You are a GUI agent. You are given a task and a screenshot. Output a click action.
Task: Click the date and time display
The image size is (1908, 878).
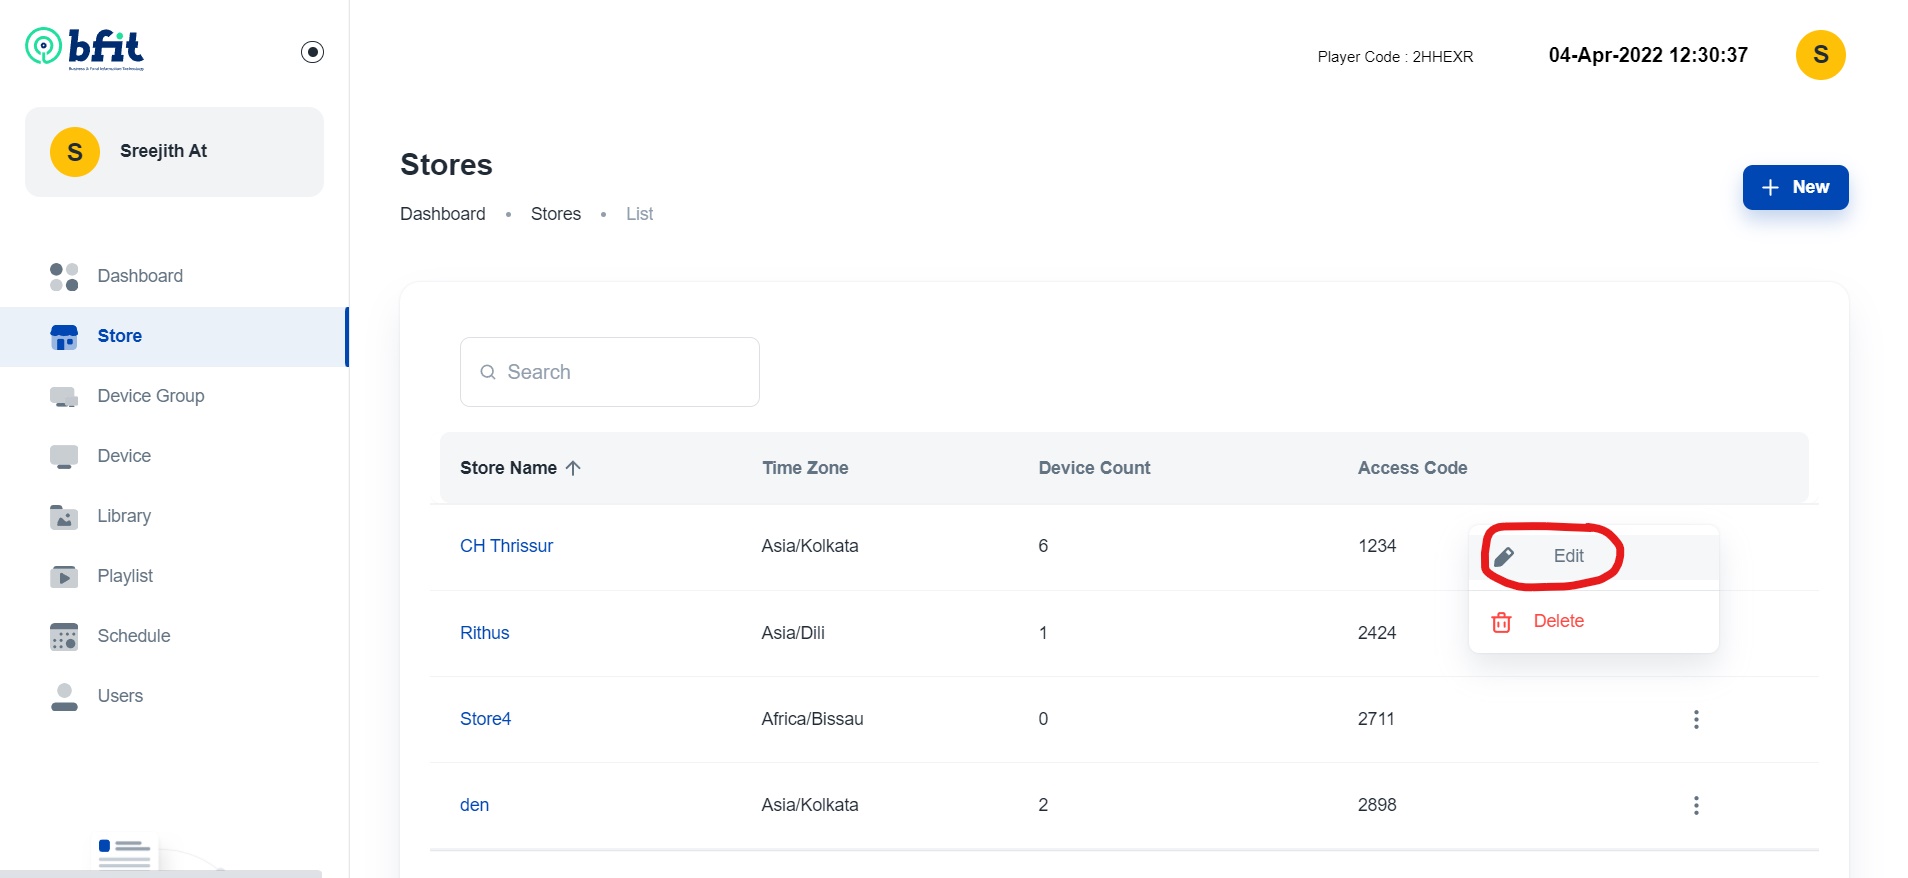[1648, 55]
